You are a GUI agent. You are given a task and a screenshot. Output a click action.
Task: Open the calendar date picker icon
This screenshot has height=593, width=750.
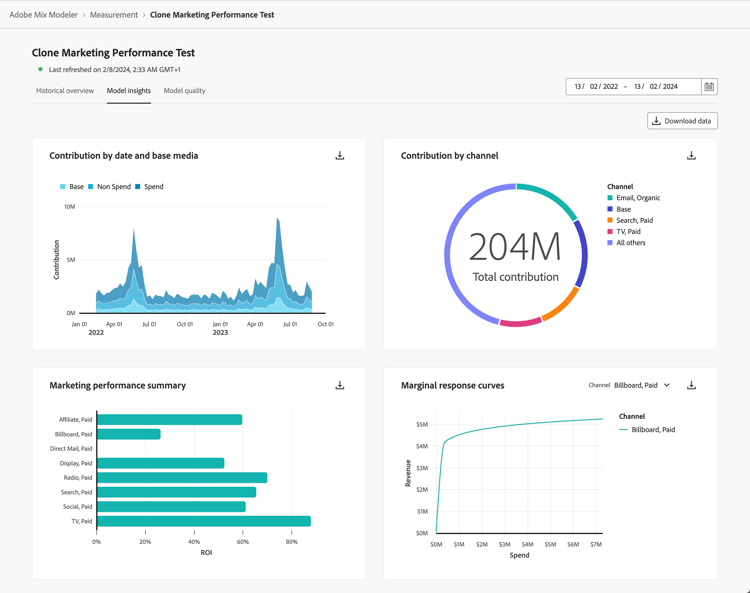pos(709,87)
